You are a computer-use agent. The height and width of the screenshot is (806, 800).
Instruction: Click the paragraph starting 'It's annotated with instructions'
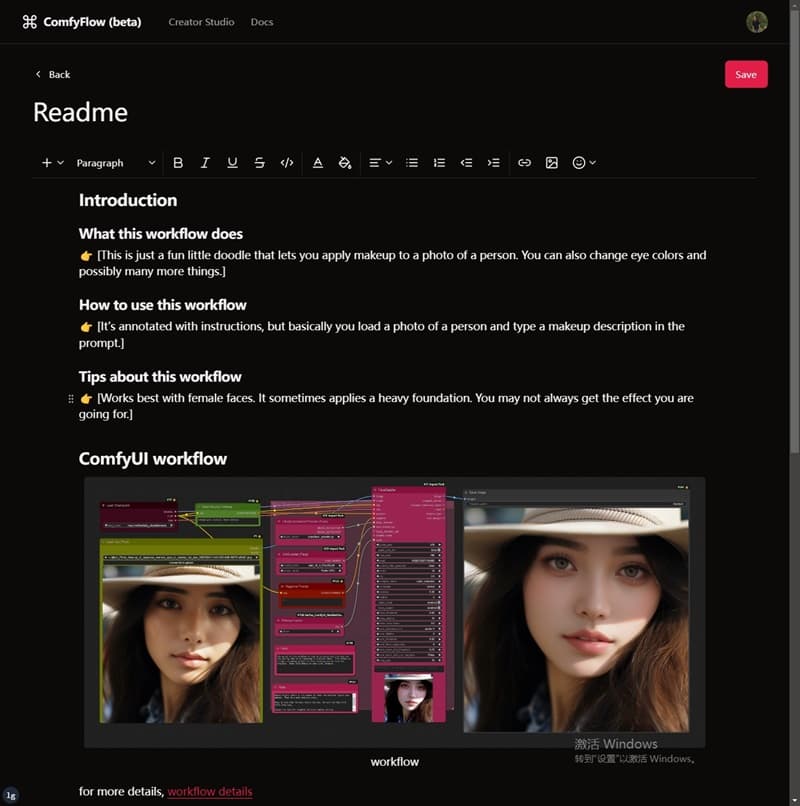click(381, 335)
